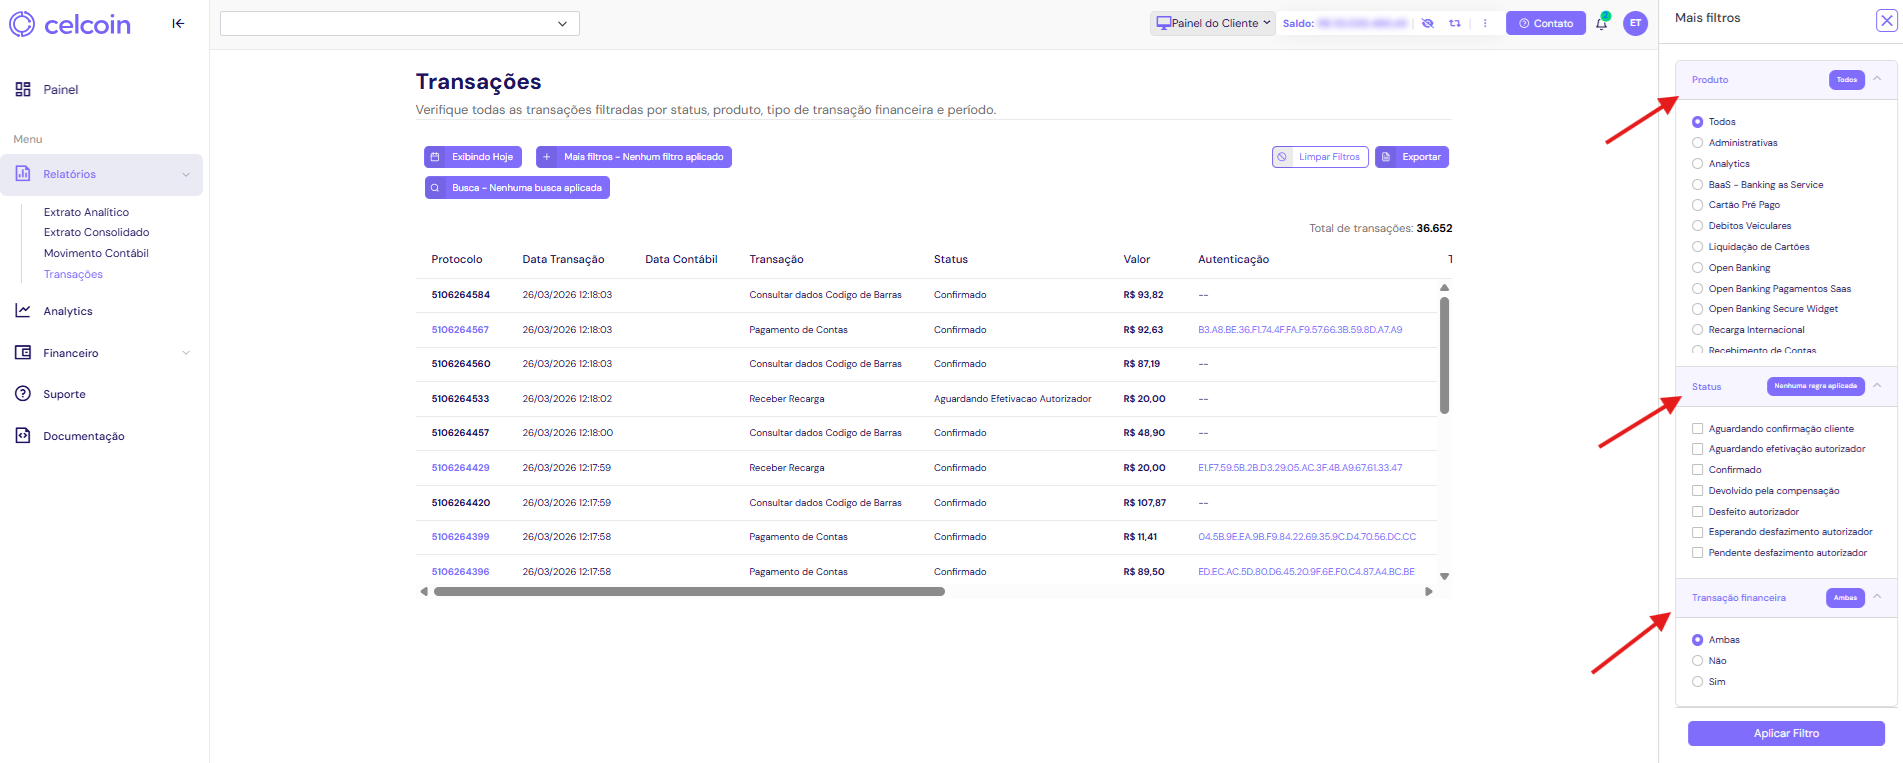
Task: Close the Mais filtros panel
Action: [x=1886, y=21]
